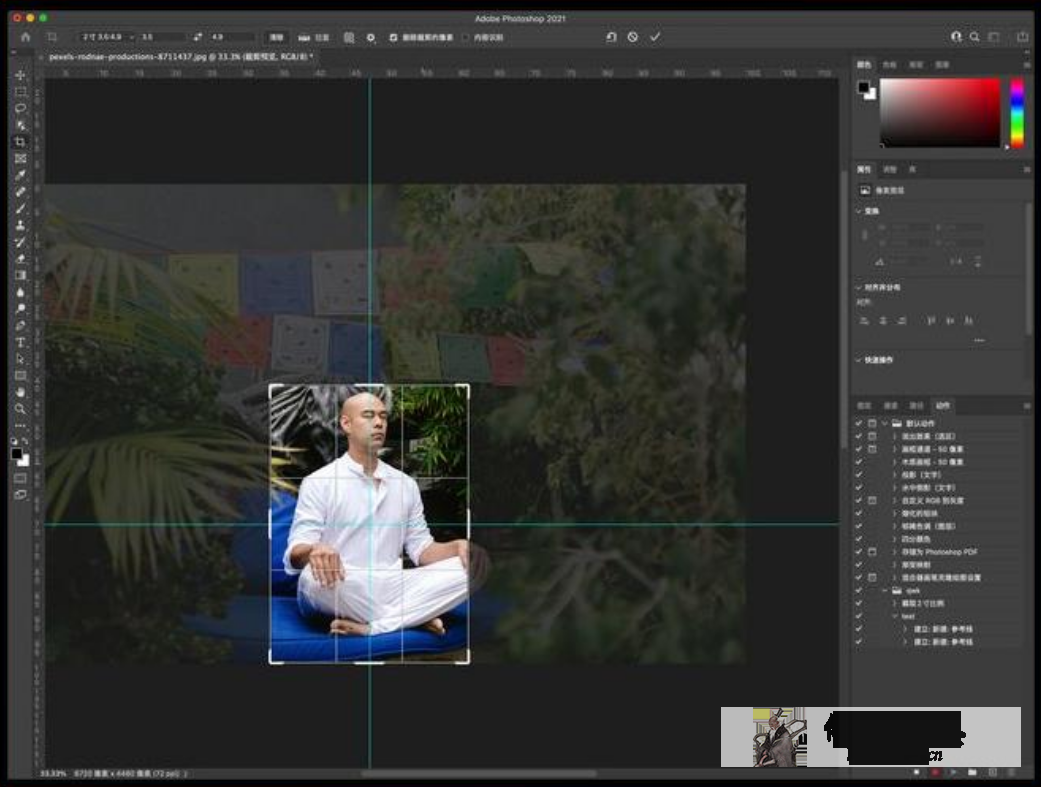
Task: Commit the crop with checkmark icon
Action: 655,37
